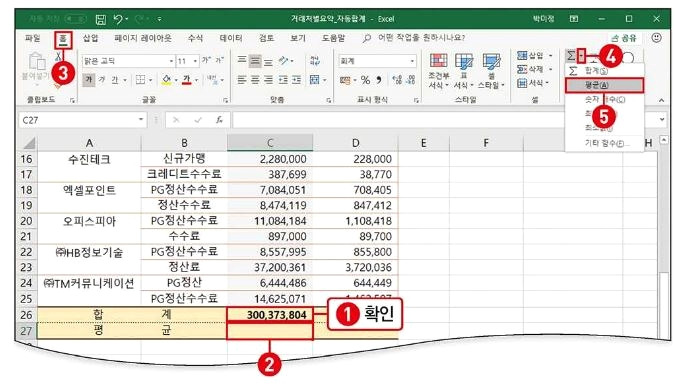Select the column C header
The height and width of the screenshot is (385, 675).
pos(270,143)
